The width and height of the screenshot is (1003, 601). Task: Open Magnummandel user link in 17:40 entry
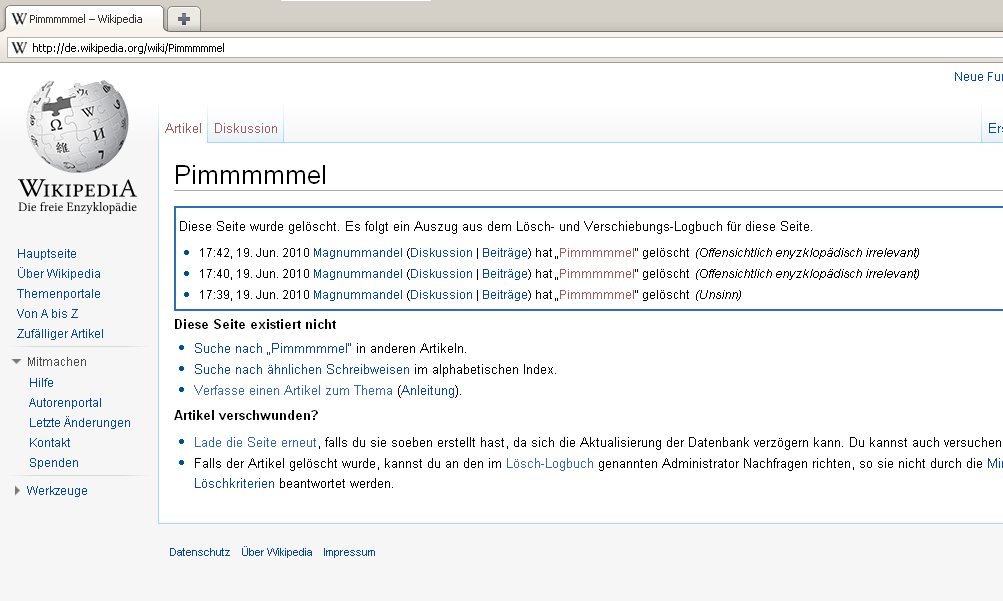tap(358, 274)
